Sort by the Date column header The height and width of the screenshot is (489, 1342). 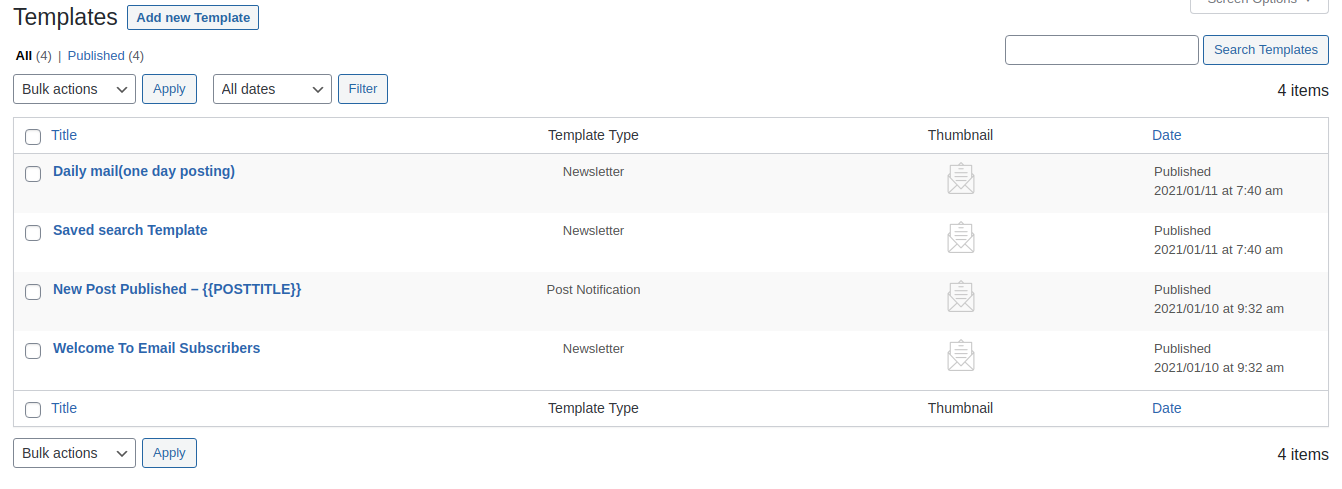(x=1166, y=135)
